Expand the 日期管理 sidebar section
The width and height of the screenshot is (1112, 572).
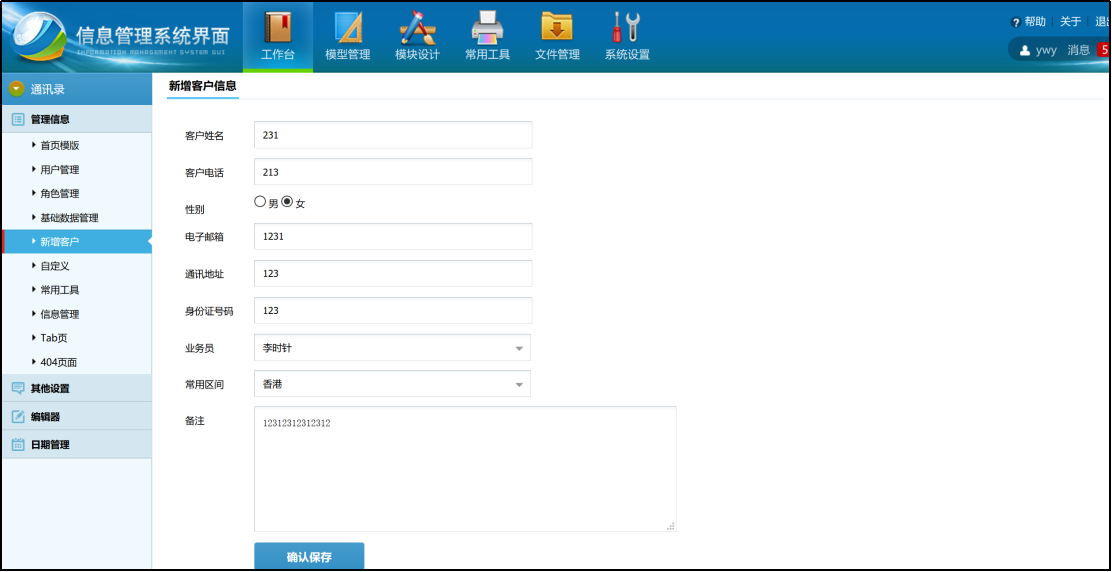(77, 445)
